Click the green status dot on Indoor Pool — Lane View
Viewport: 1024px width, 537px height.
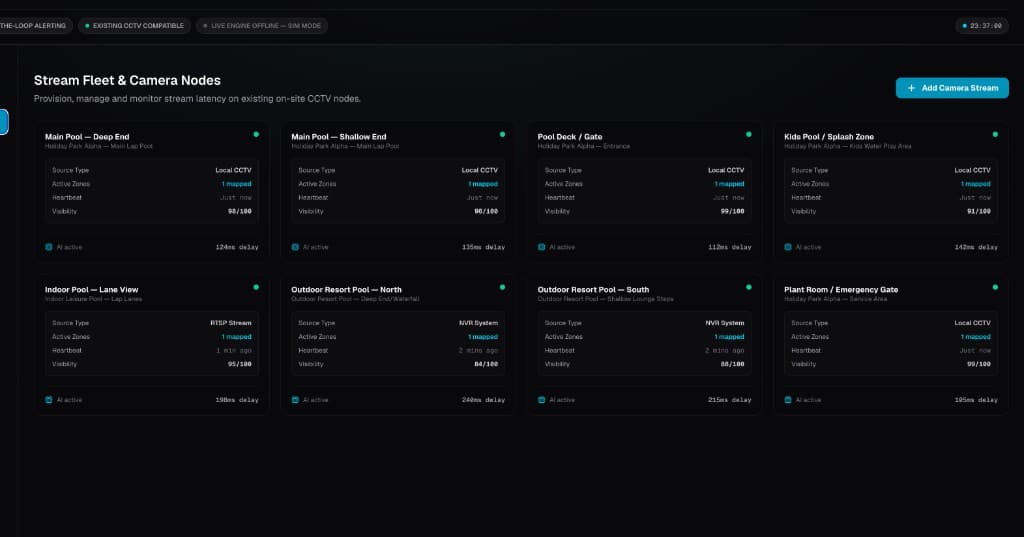256,287
